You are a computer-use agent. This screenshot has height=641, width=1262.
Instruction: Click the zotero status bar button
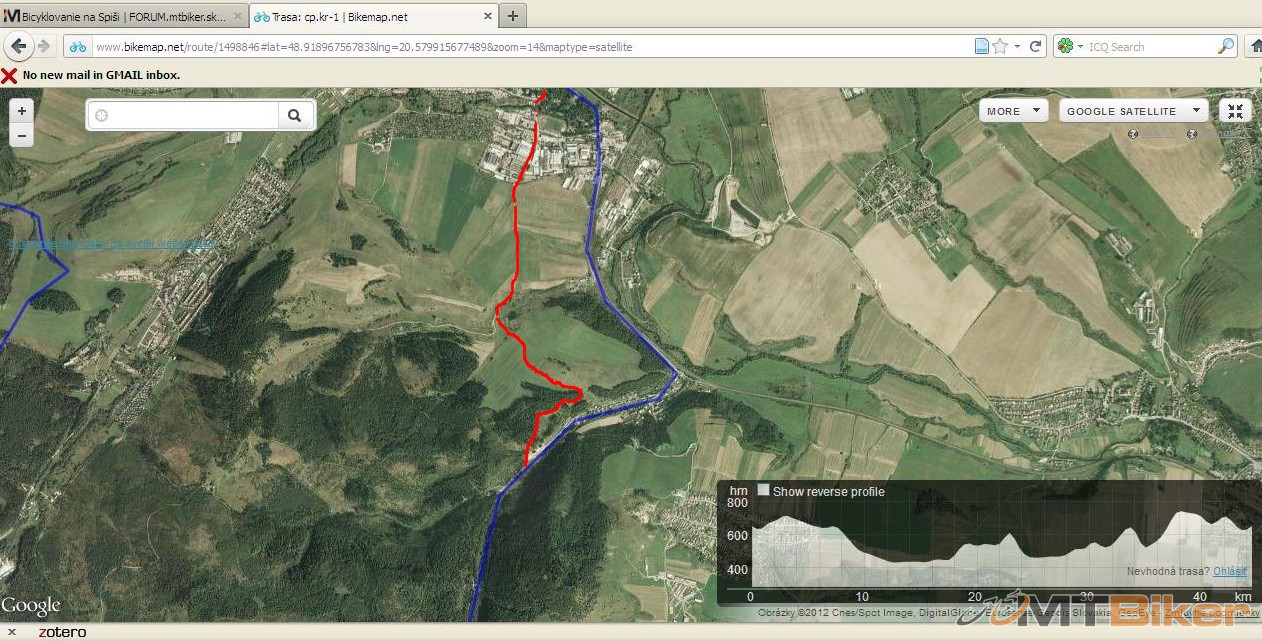[62, 632]
